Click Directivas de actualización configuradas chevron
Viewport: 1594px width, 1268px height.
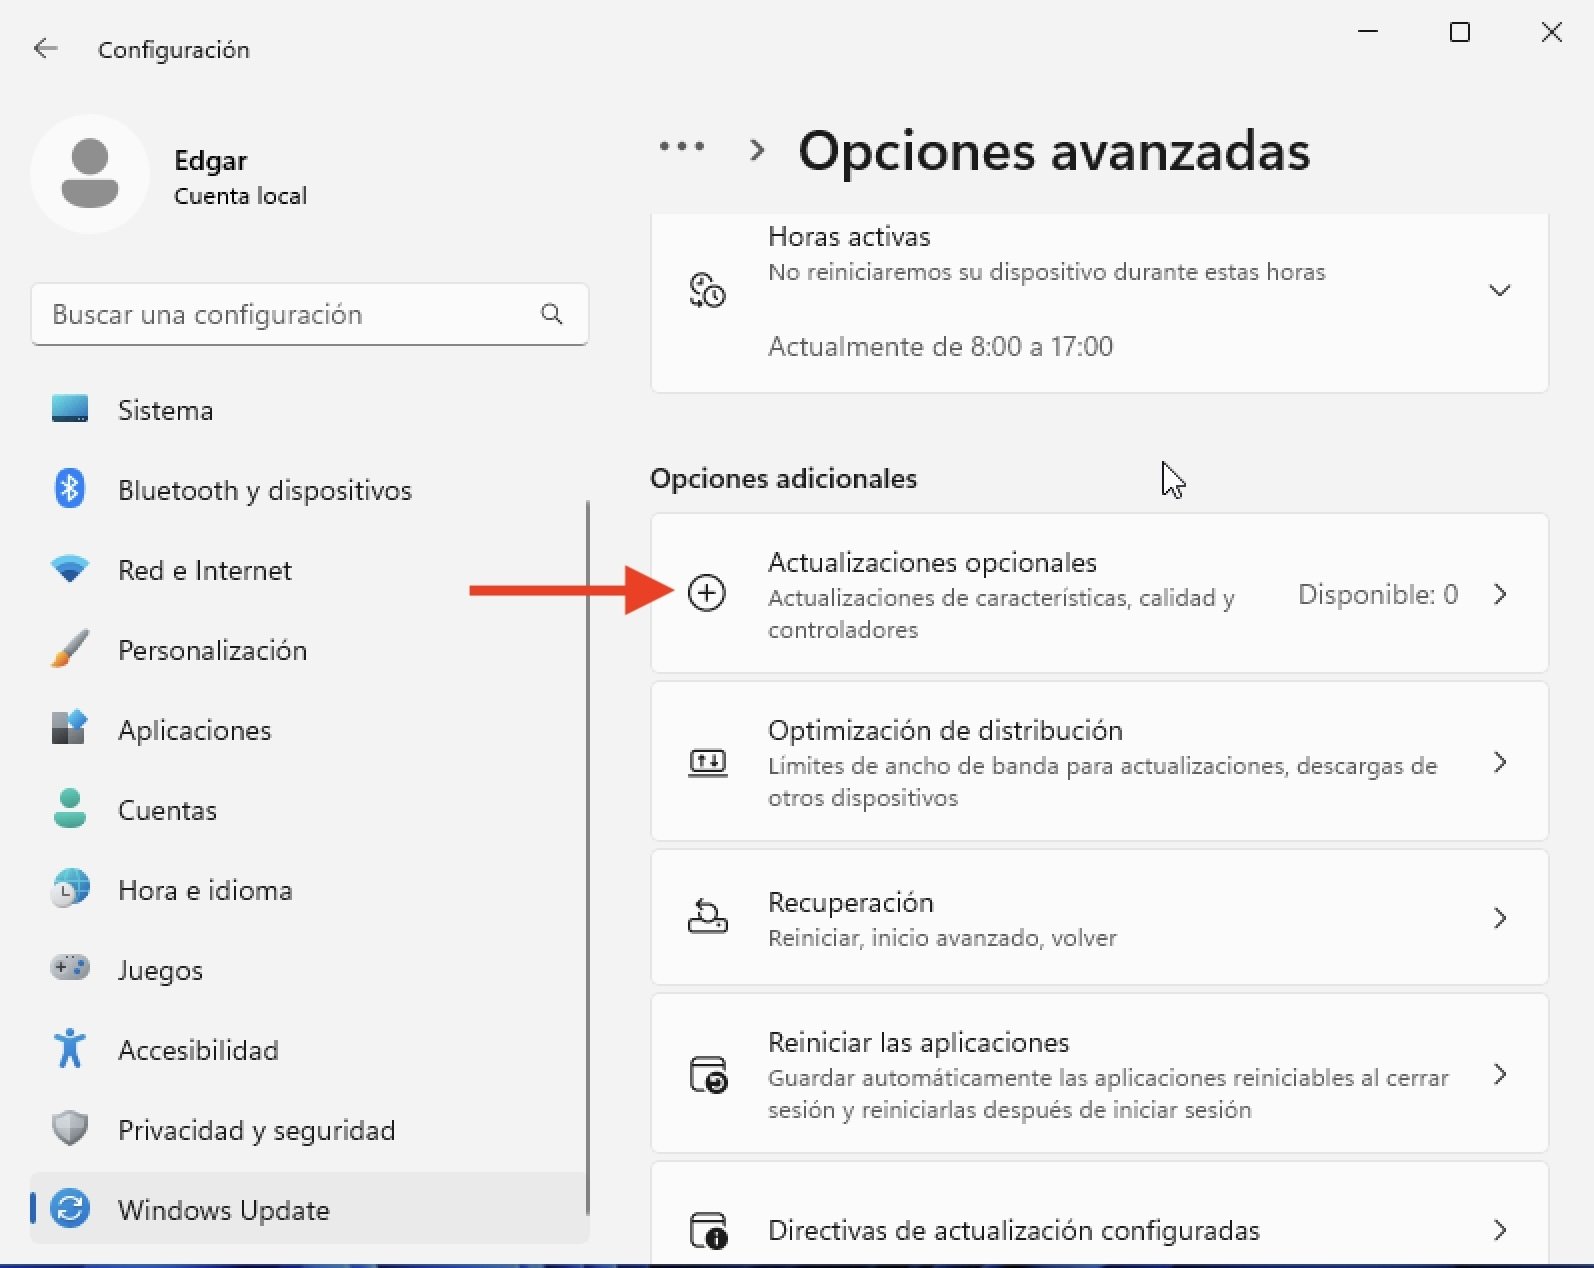1500,1230
